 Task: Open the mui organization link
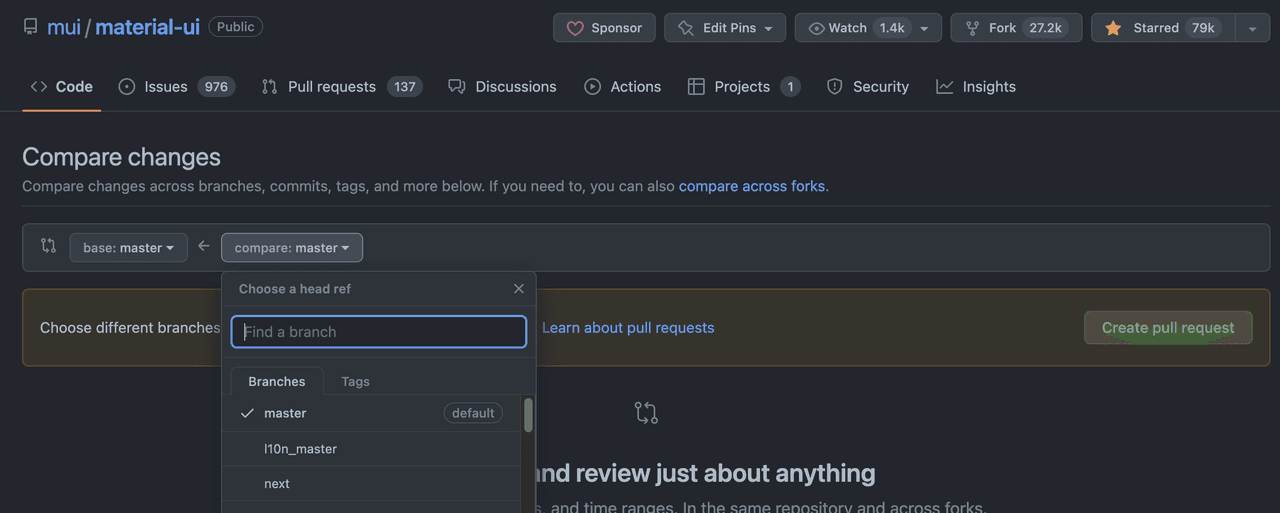(64, 27)
